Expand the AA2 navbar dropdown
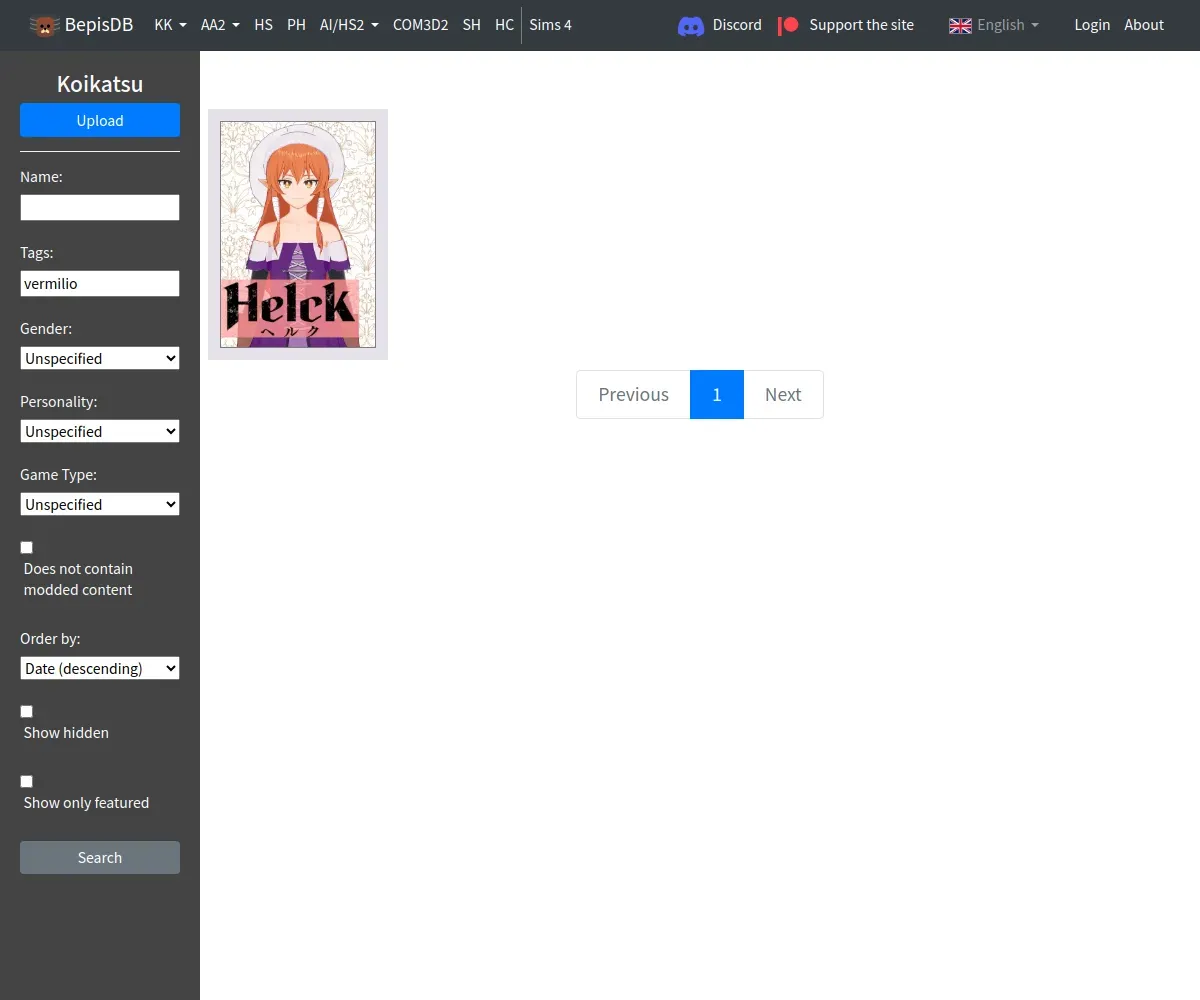Image resolution: width=1200 pixels, height=1000 pixels. [x=220, y=25]
